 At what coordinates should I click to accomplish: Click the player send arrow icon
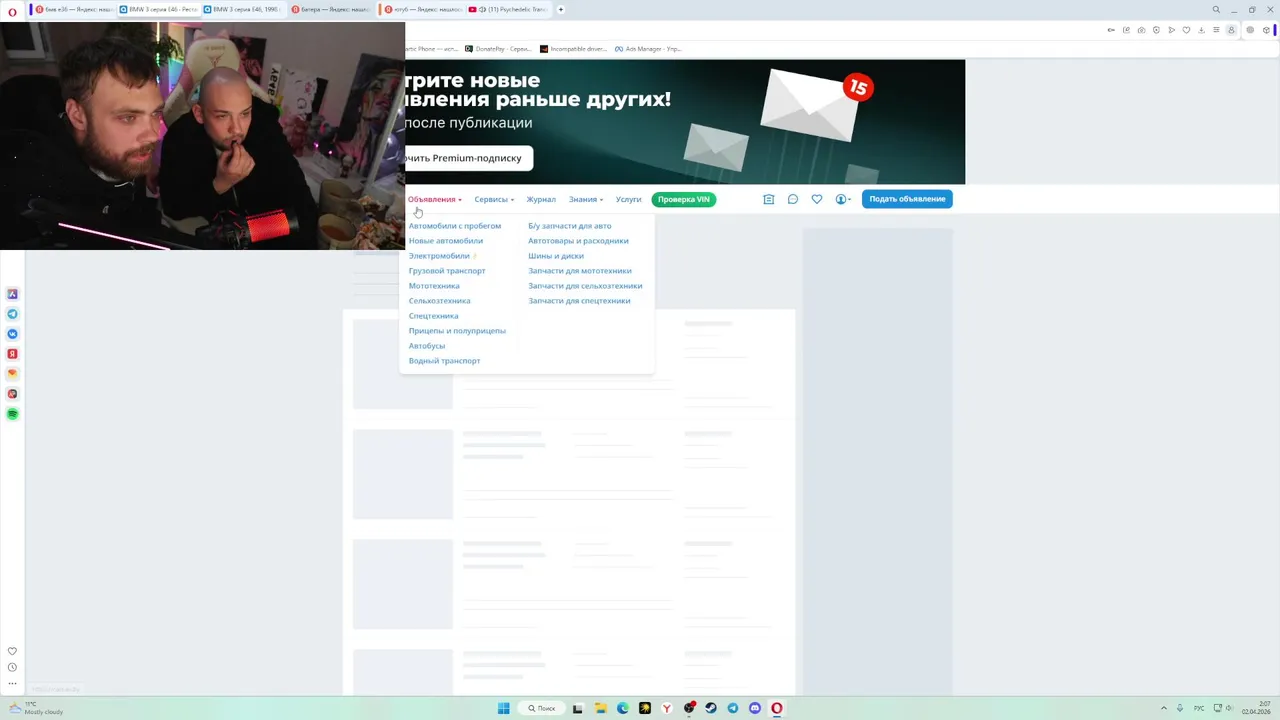click(1171, 30)
